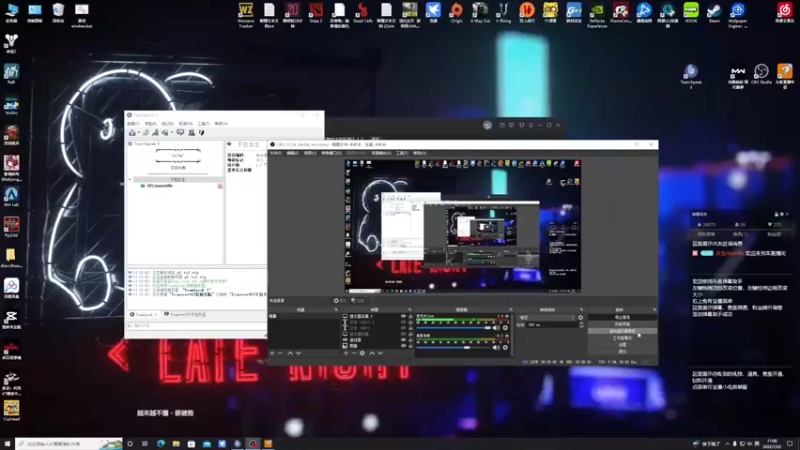Click TeamSpeak connect toolbar icon
The height and width of the screenshot is (450, 800).
pos(132,133)
